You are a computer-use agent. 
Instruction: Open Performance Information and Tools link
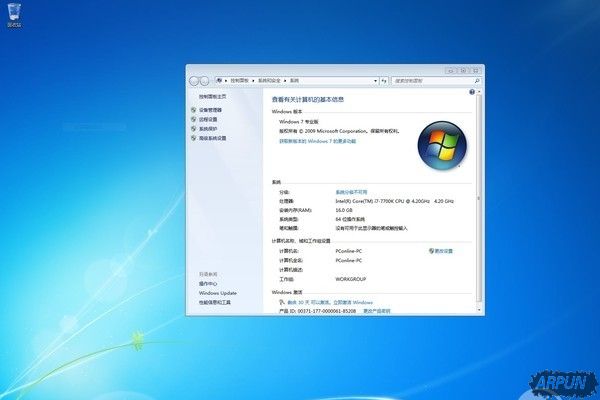click(x=215, y=302)
